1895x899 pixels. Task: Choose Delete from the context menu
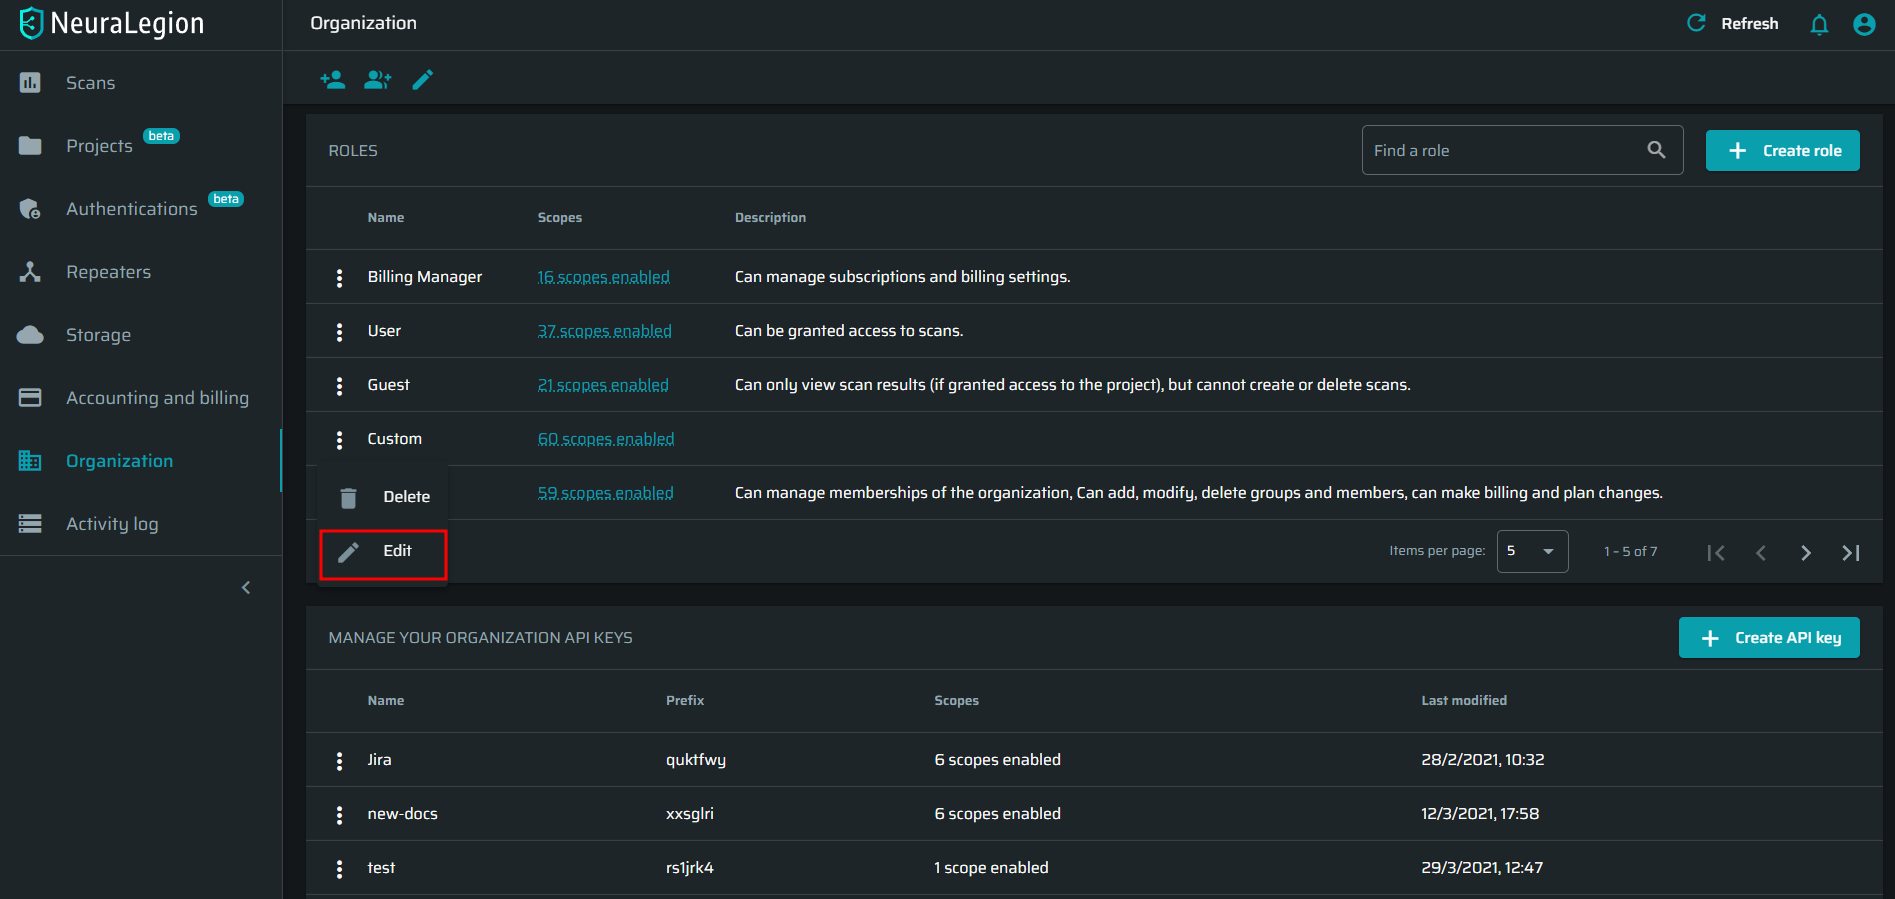tap(383, 497)
